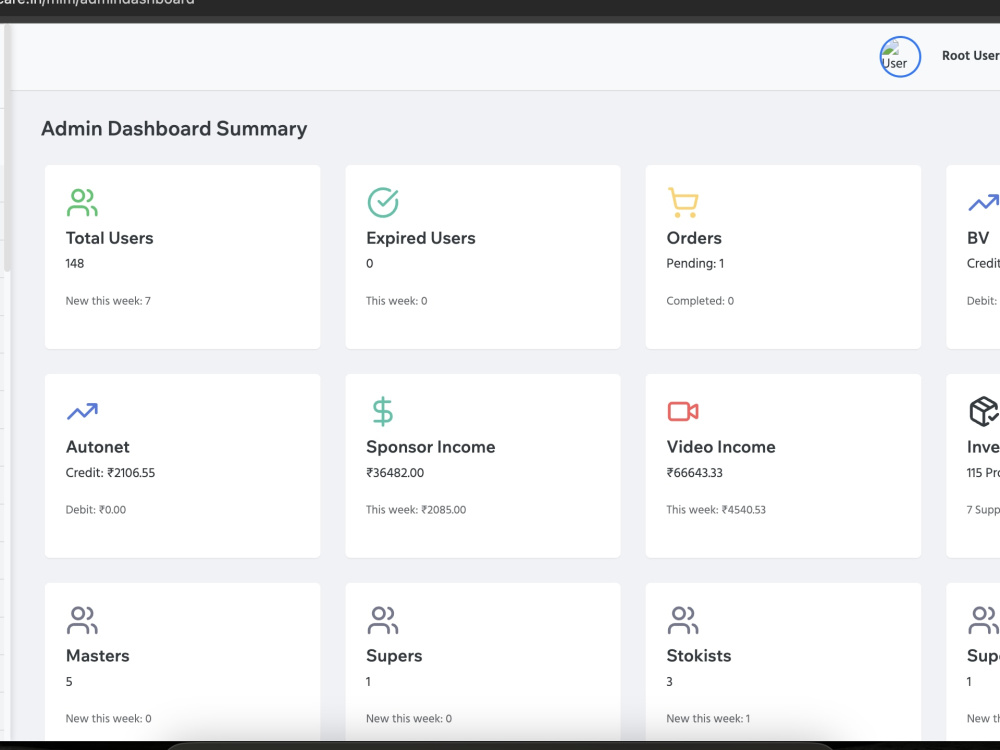Select the Total Users heading
Image resolution: width=1000 pixels, height=750 pixels.
[110, 238]
